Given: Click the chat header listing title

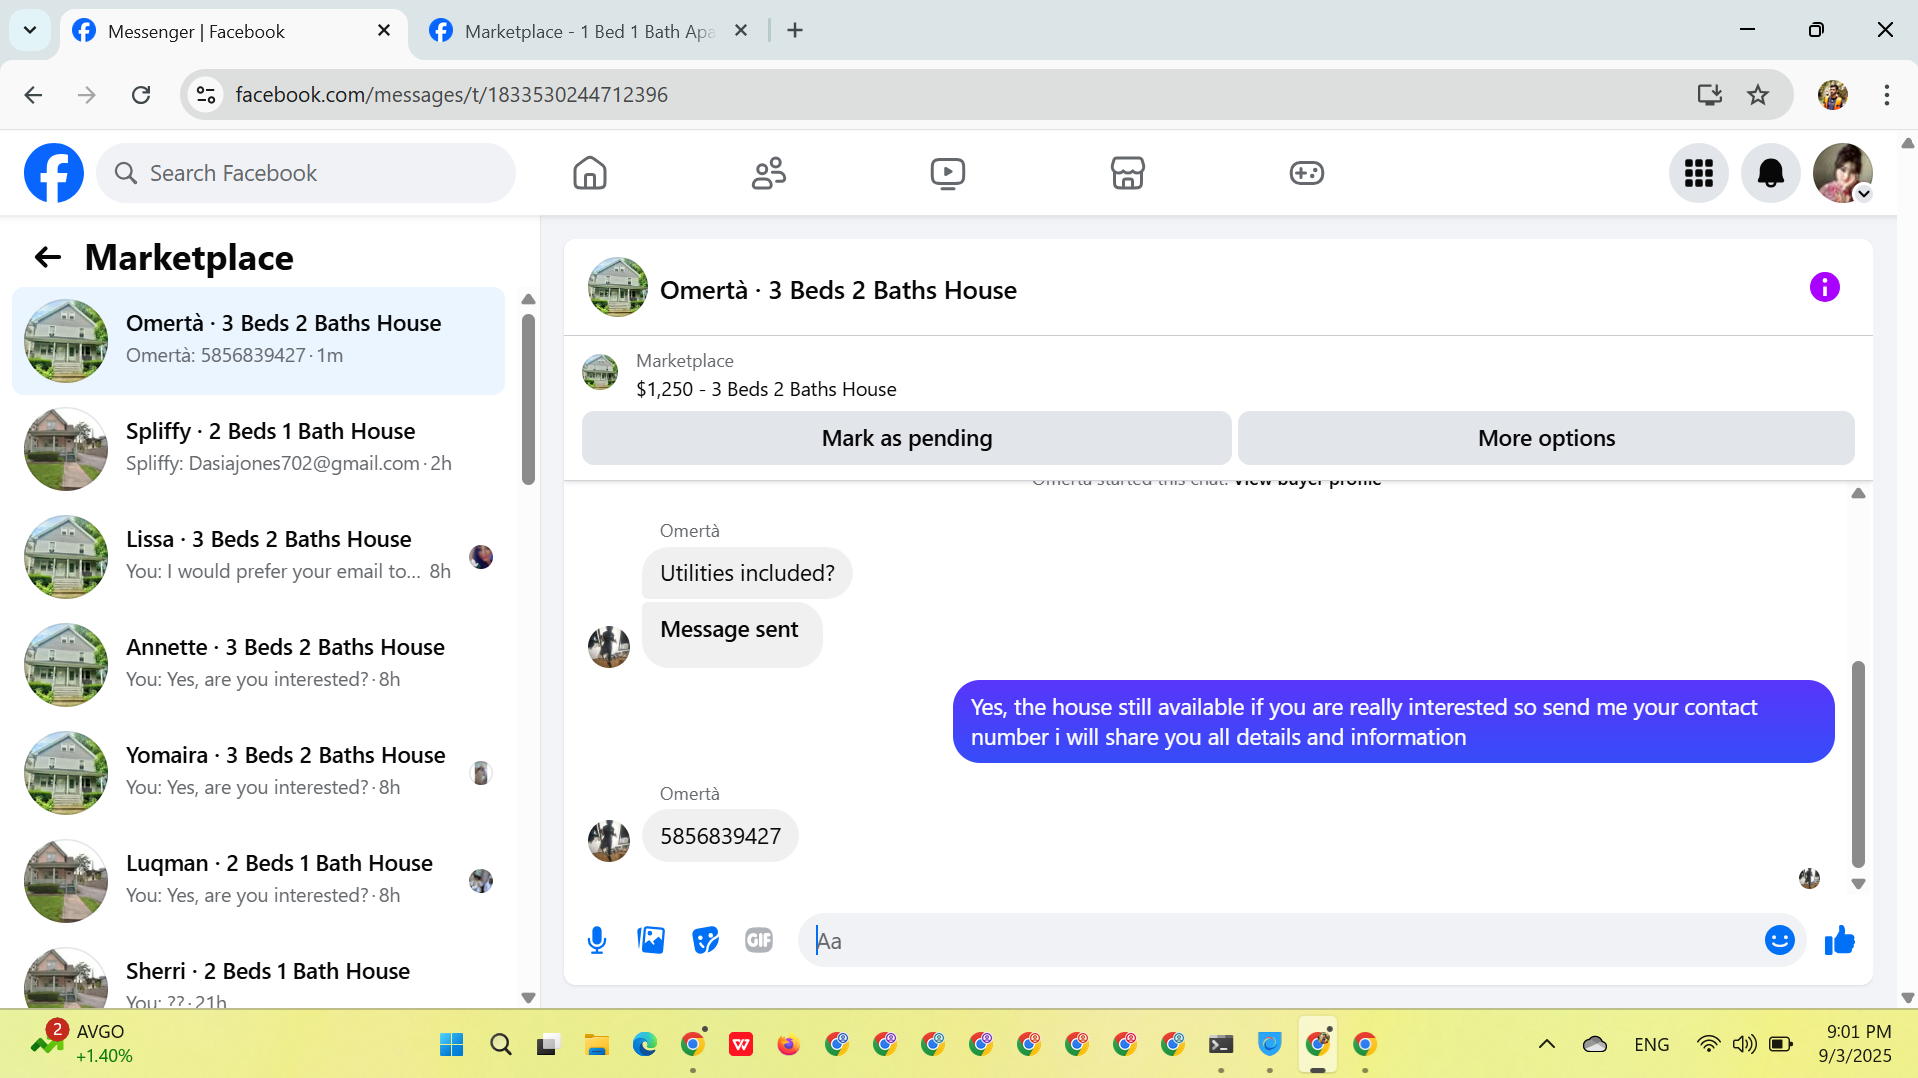Looking at the screenshot, I should (838, 290).
